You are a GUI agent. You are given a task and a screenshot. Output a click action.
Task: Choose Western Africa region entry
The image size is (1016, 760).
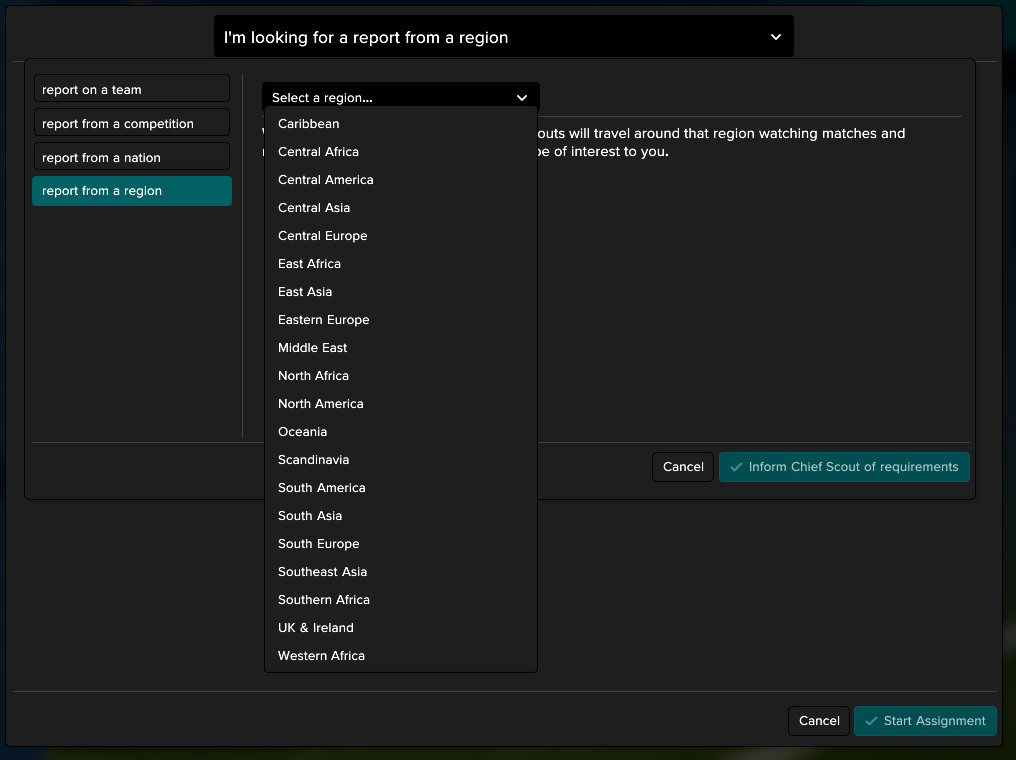click(x=322, y=656)
